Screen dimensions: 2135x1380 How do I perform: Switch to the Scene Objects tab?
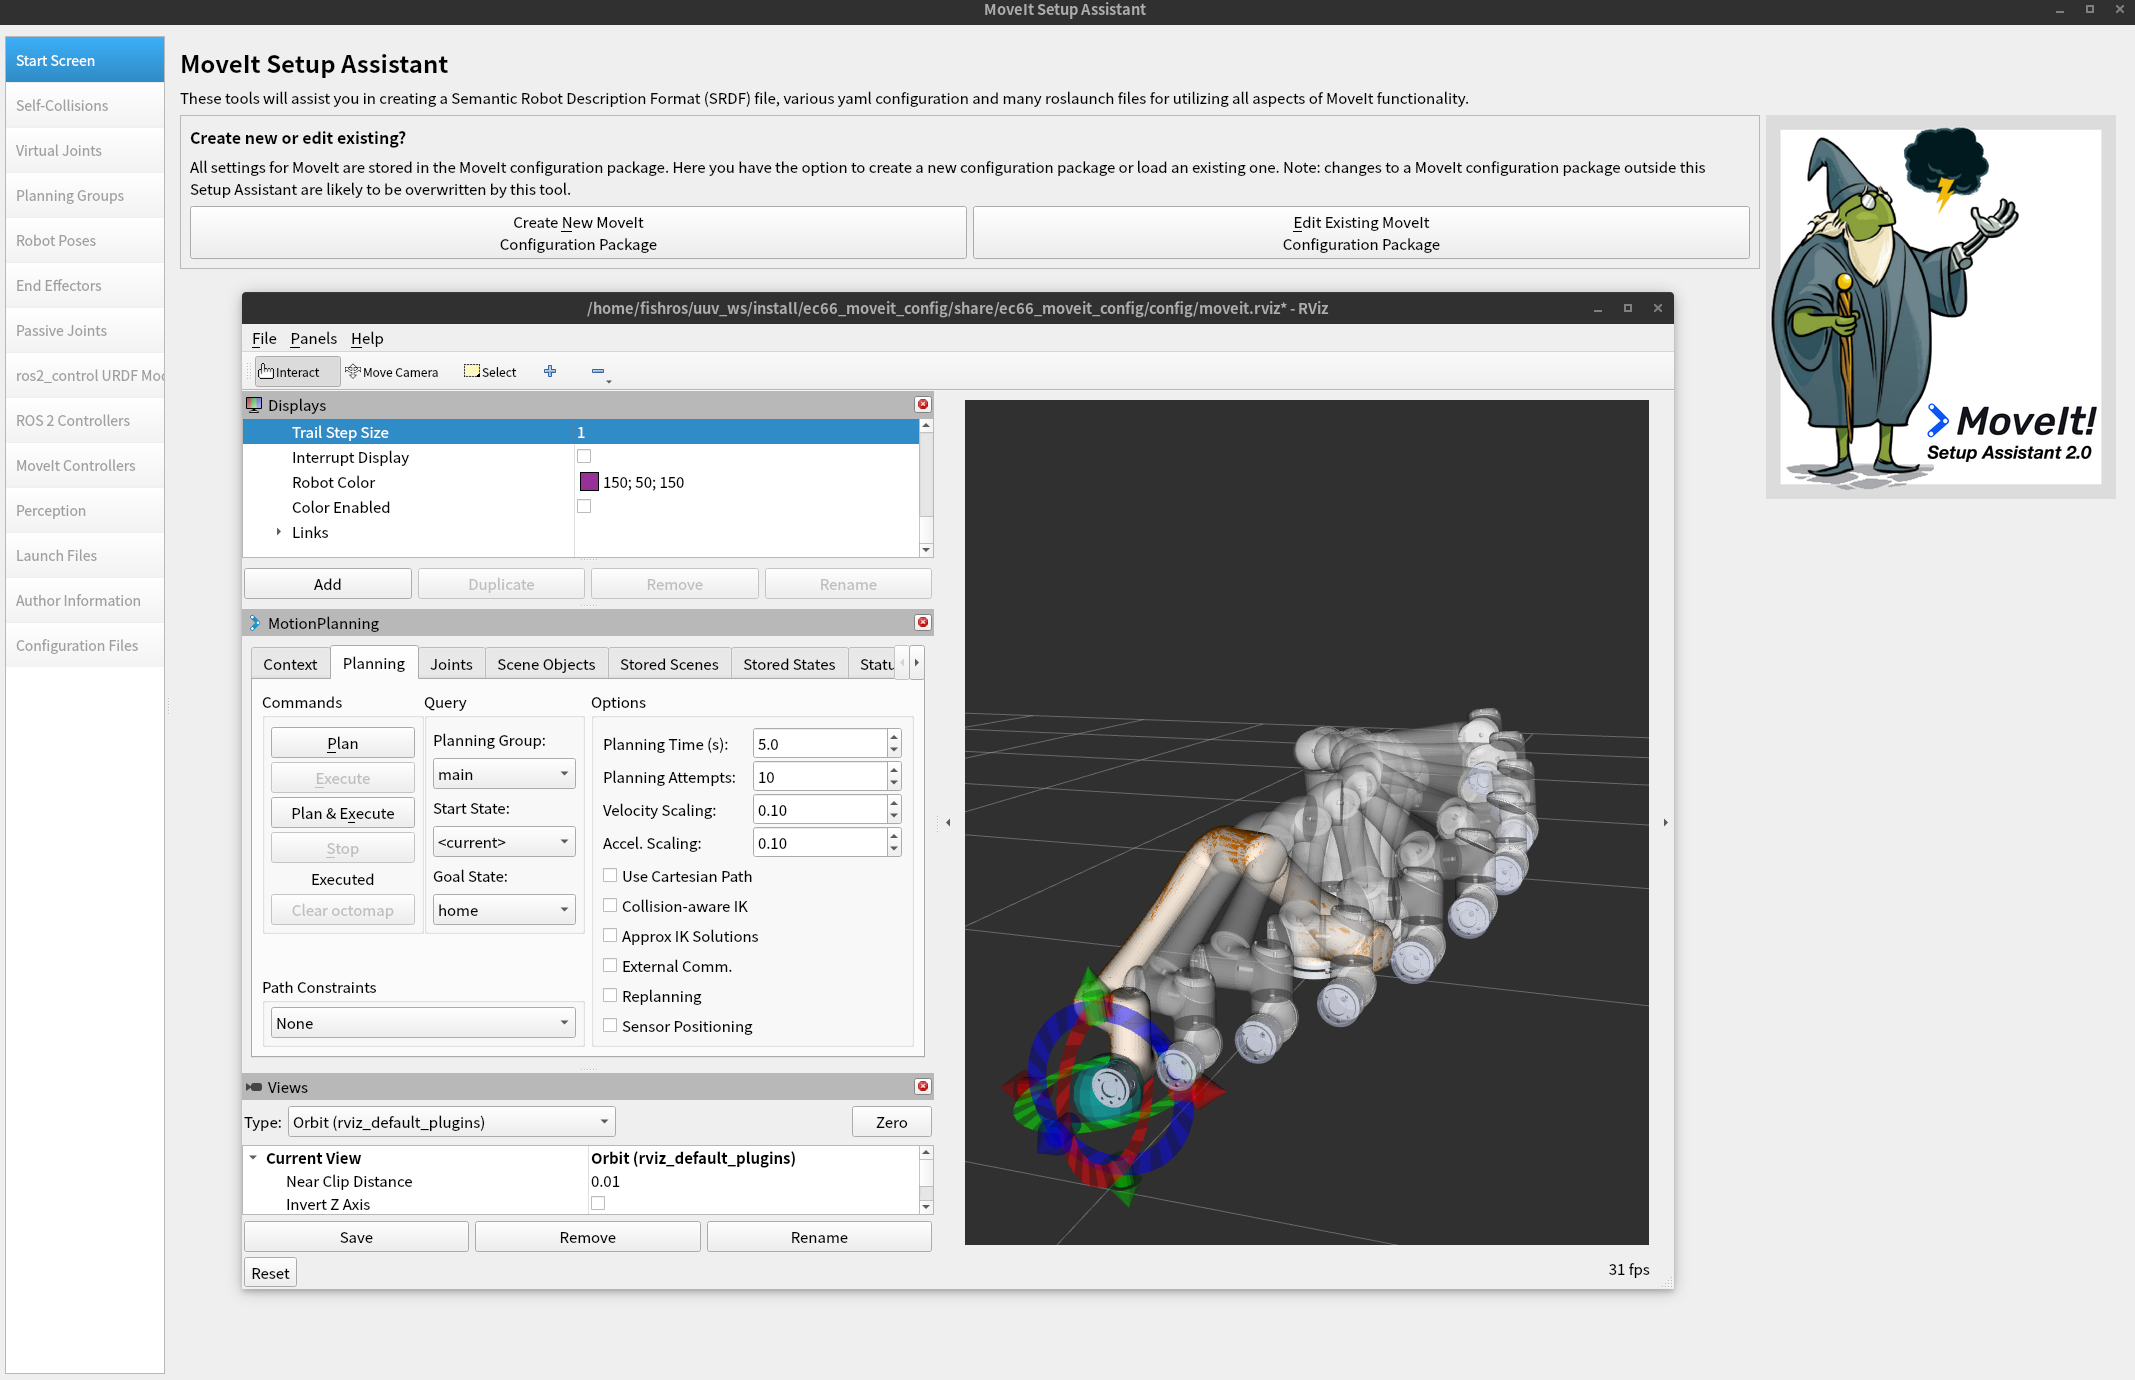coord(546,664)
